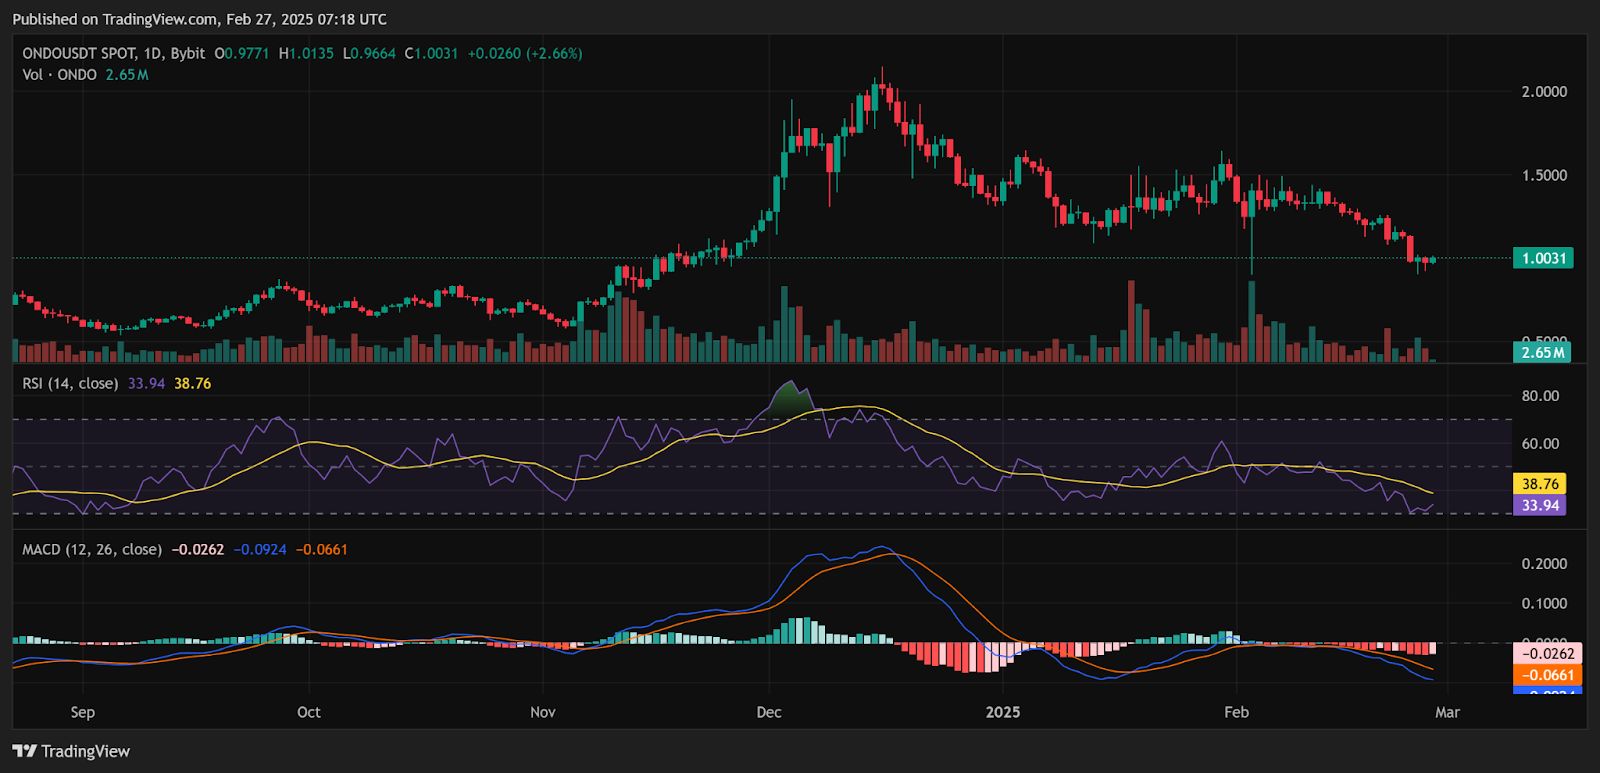Click the 2.65M volume label on the axis
Screen dimensions: 1600x773
pyautogui.click(x=1543, y=352)
